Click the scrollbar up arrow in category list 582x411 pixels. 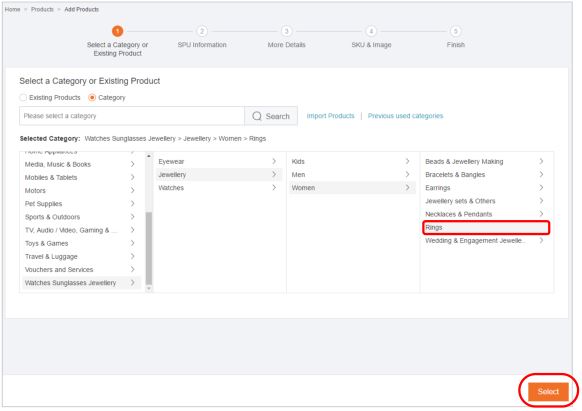point(149,156)
